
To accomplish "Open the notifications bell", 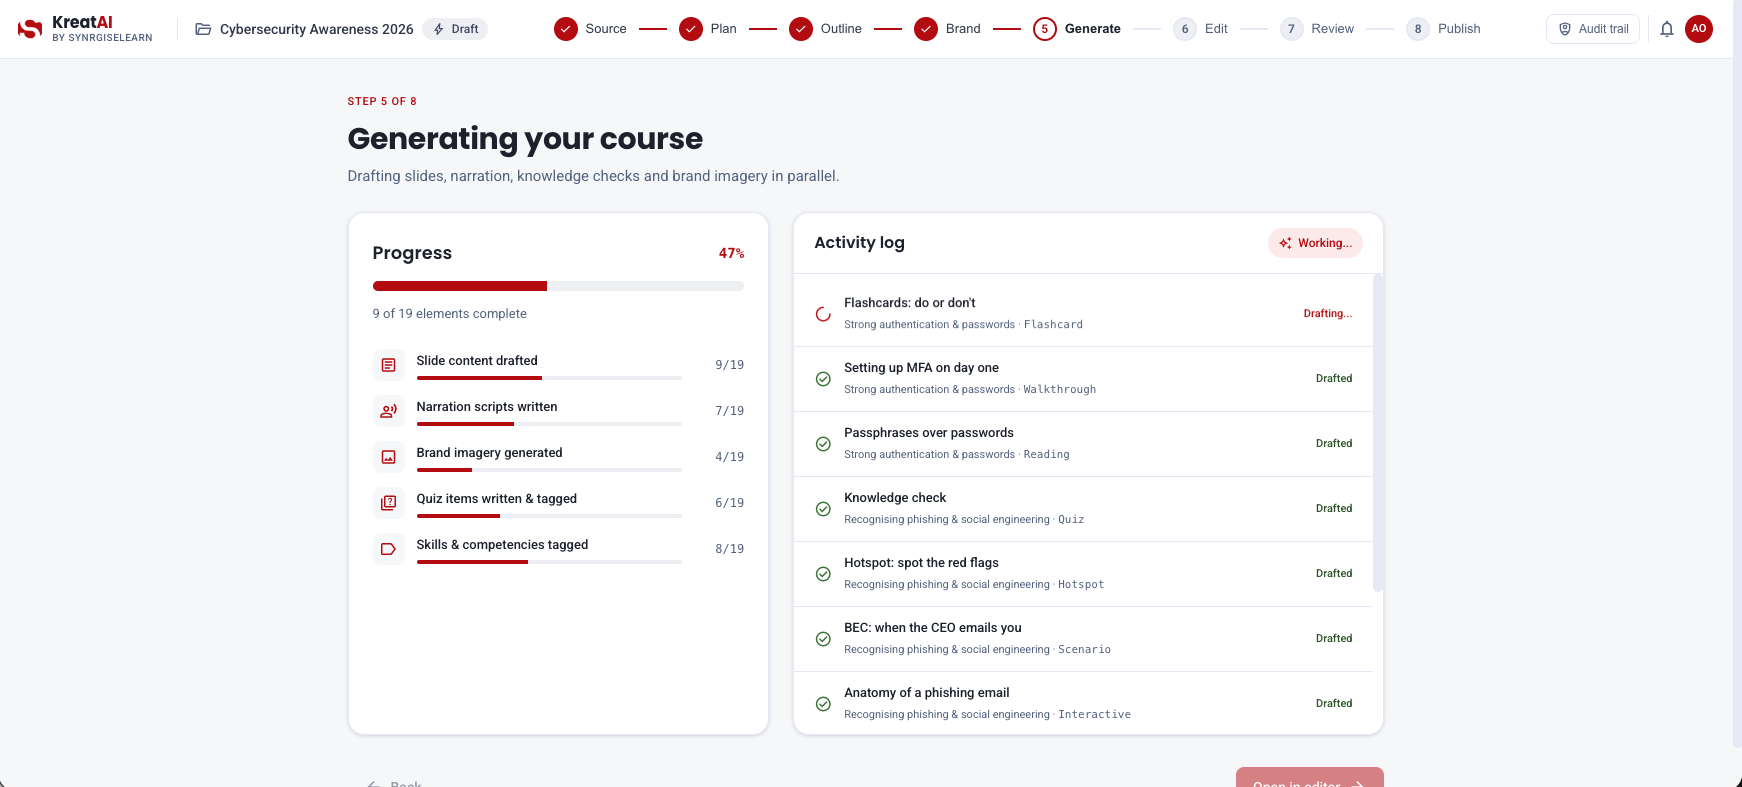I will 1667,29.
